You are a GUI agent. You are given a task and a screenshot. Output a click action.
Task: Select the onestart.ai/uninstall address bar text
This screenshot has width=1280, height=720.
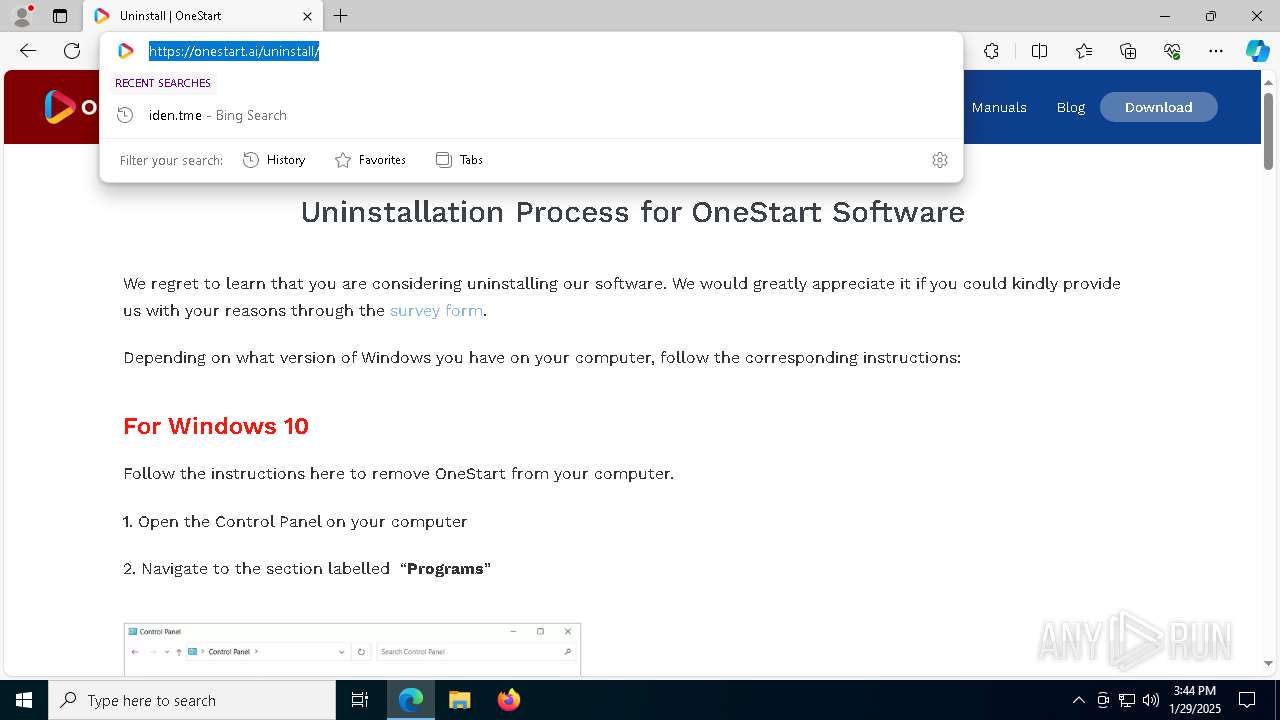(x=234, y=51)
